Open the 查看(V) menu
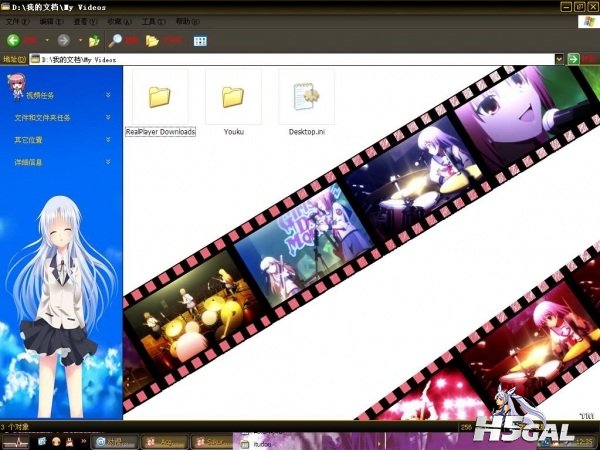The height and width of the screenshot is (450, 600). tap(85, 21)
